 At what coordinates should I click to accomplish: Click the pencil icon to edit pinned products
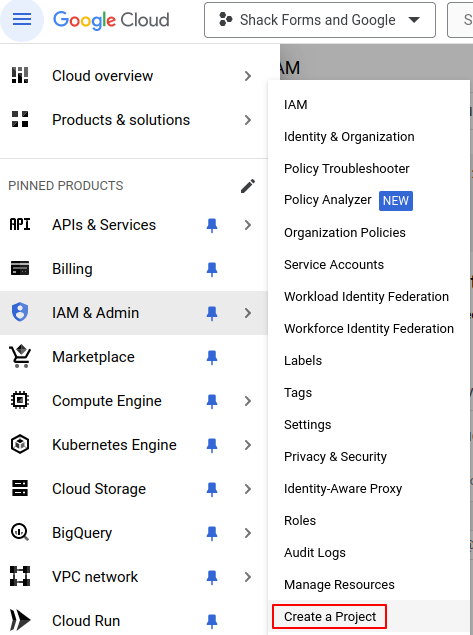[x=248, y=186]
